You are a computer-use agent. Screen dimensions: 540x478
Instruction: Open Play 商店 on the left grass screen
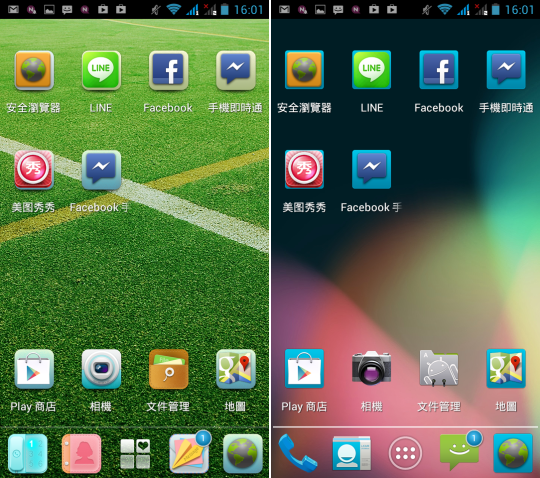point(34,369)
